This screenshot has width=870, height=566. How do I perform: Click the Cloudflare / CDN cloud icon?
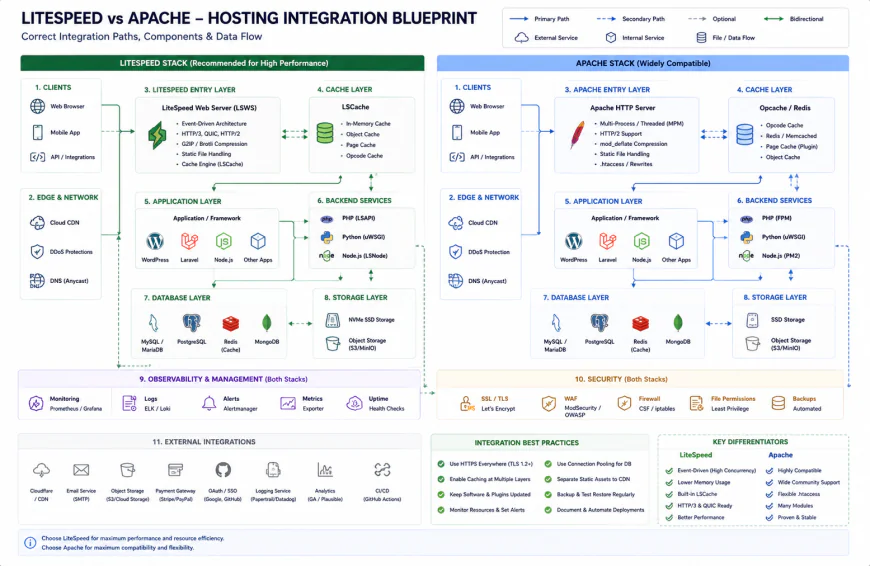pos(42,471)
